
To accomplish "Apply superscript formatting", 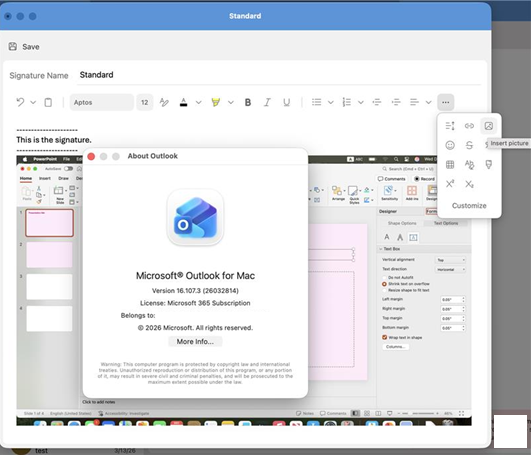I will [450, 184].
